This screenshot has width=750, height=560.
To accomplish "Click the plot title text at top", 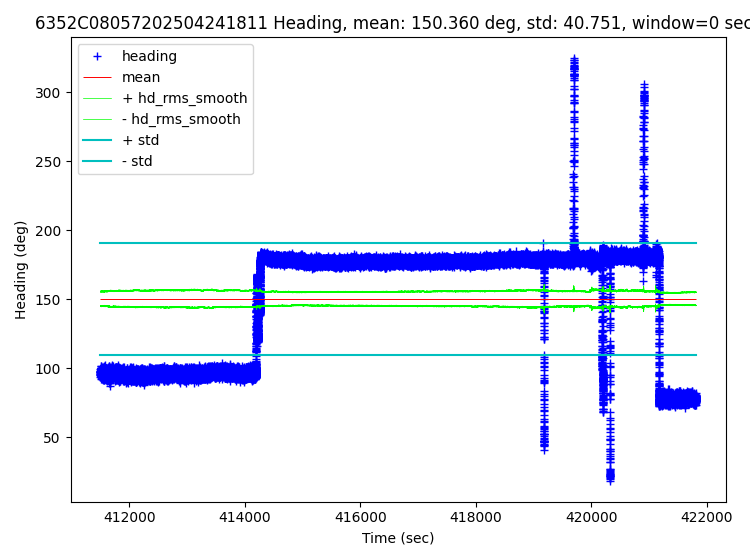I will 391,23.
